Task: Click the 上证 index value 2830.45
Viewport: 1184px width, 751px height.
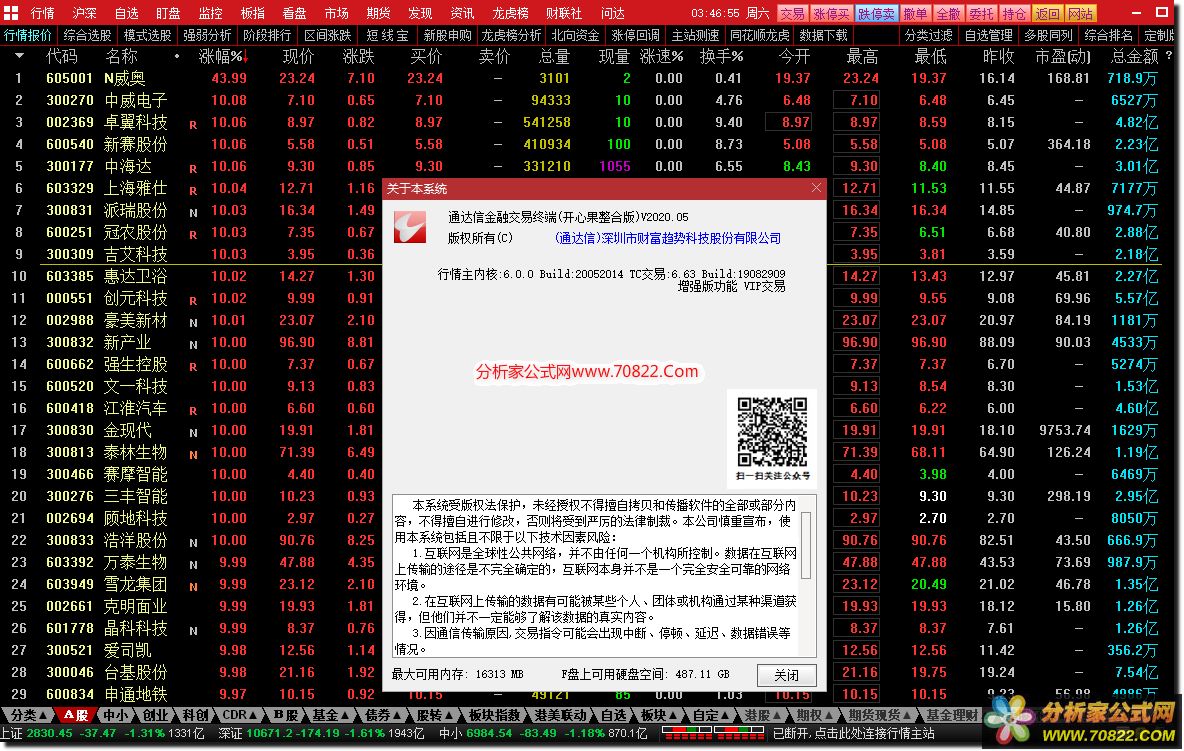Action: click(x=49, y=733)
